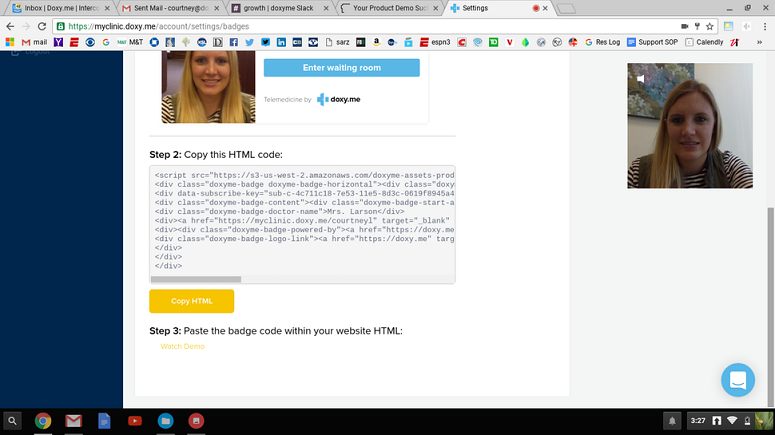Screen dimensions: 775x435
Task: Open the Facebook bookmark
Action: [234, 43]
